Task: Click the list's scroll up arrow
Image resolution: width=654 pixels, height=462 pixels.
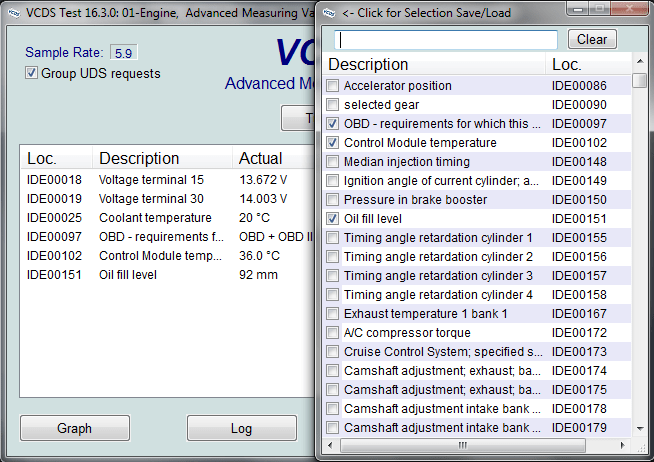Action: [639, 62]
